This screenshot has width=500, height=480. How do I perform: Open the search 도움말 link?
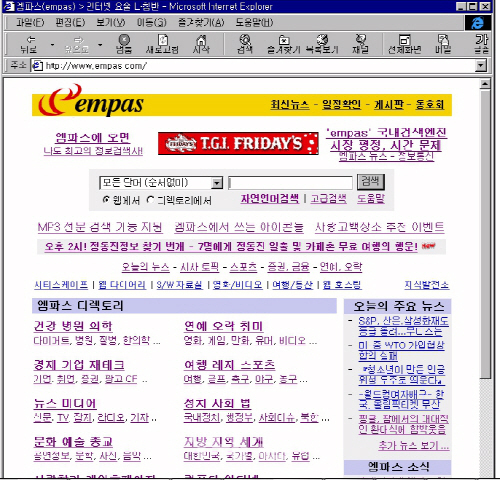tap(371, 199)
